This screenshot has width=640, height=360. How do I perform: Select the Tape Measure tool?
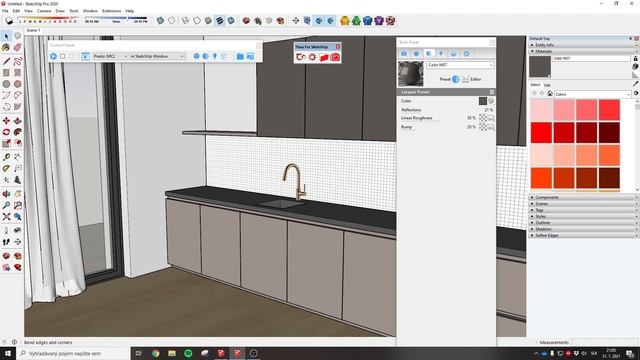[6, 157]
